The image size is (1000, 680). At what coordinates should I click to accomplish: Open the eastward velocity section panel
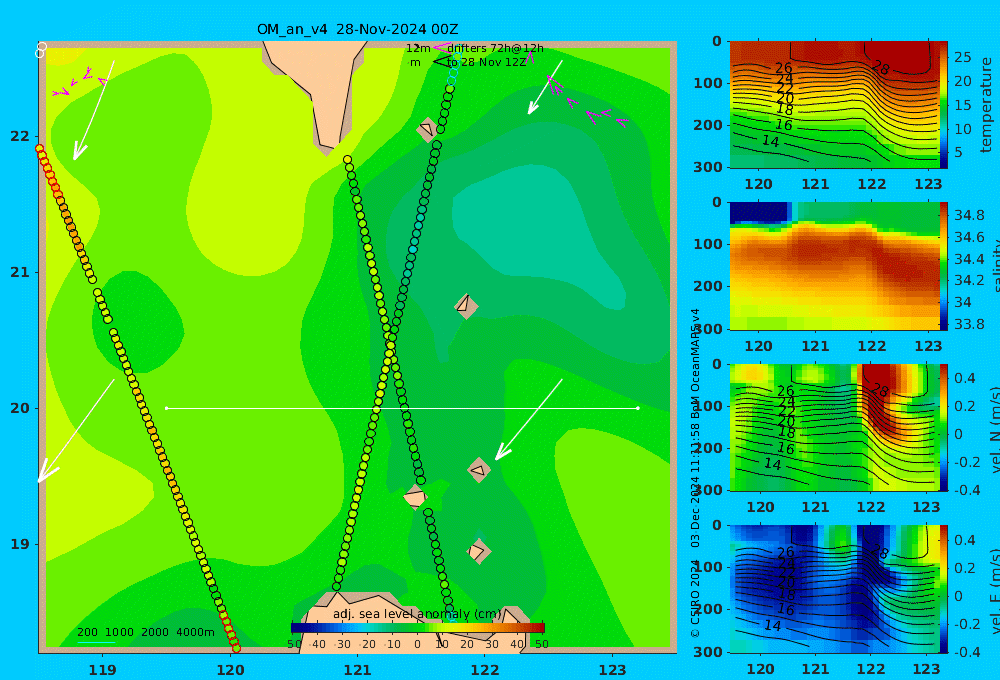point(834,589)
